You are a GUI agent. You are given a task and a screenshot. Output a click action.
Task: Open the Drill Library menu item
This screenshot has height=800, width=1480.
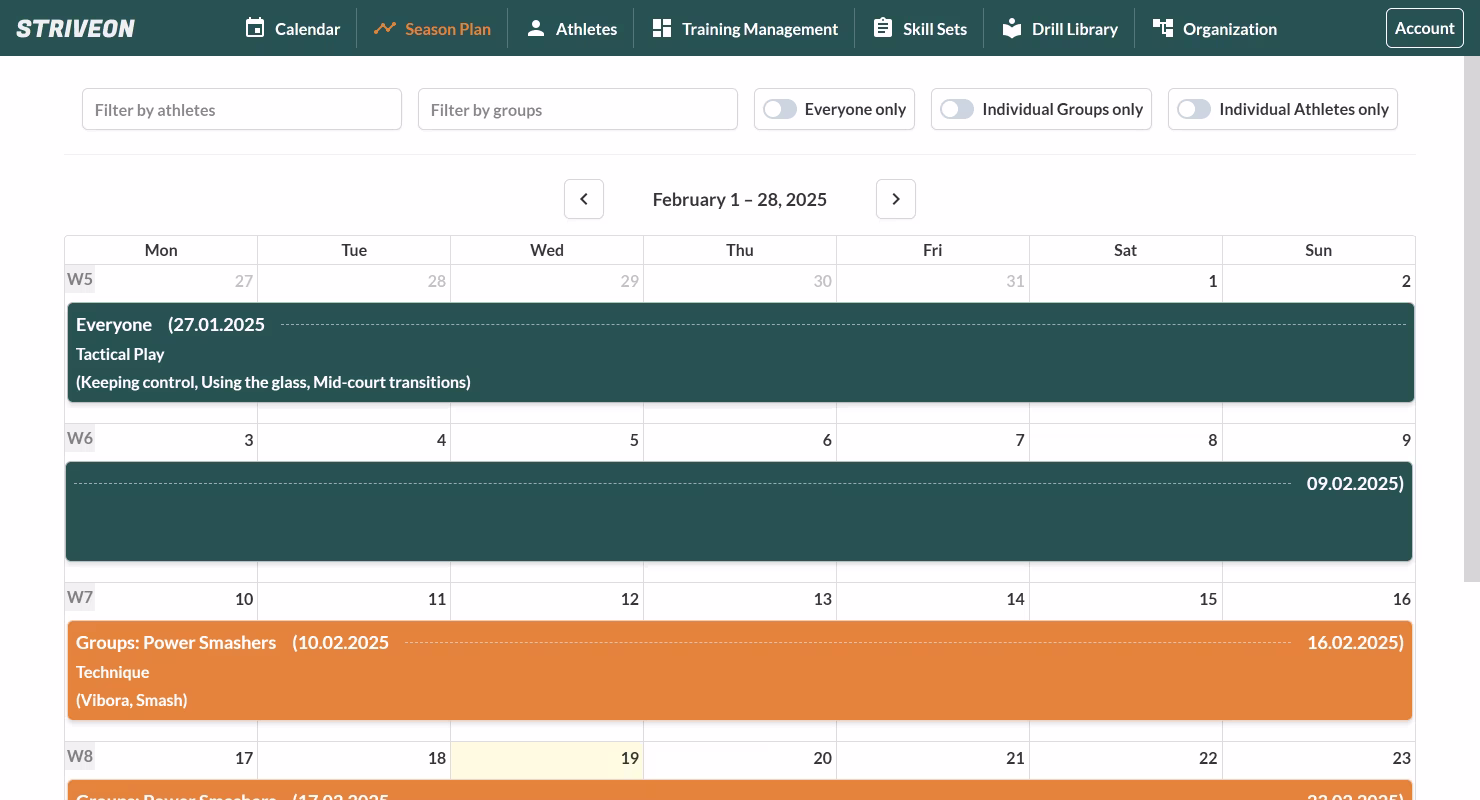[x=1074, y=29]
